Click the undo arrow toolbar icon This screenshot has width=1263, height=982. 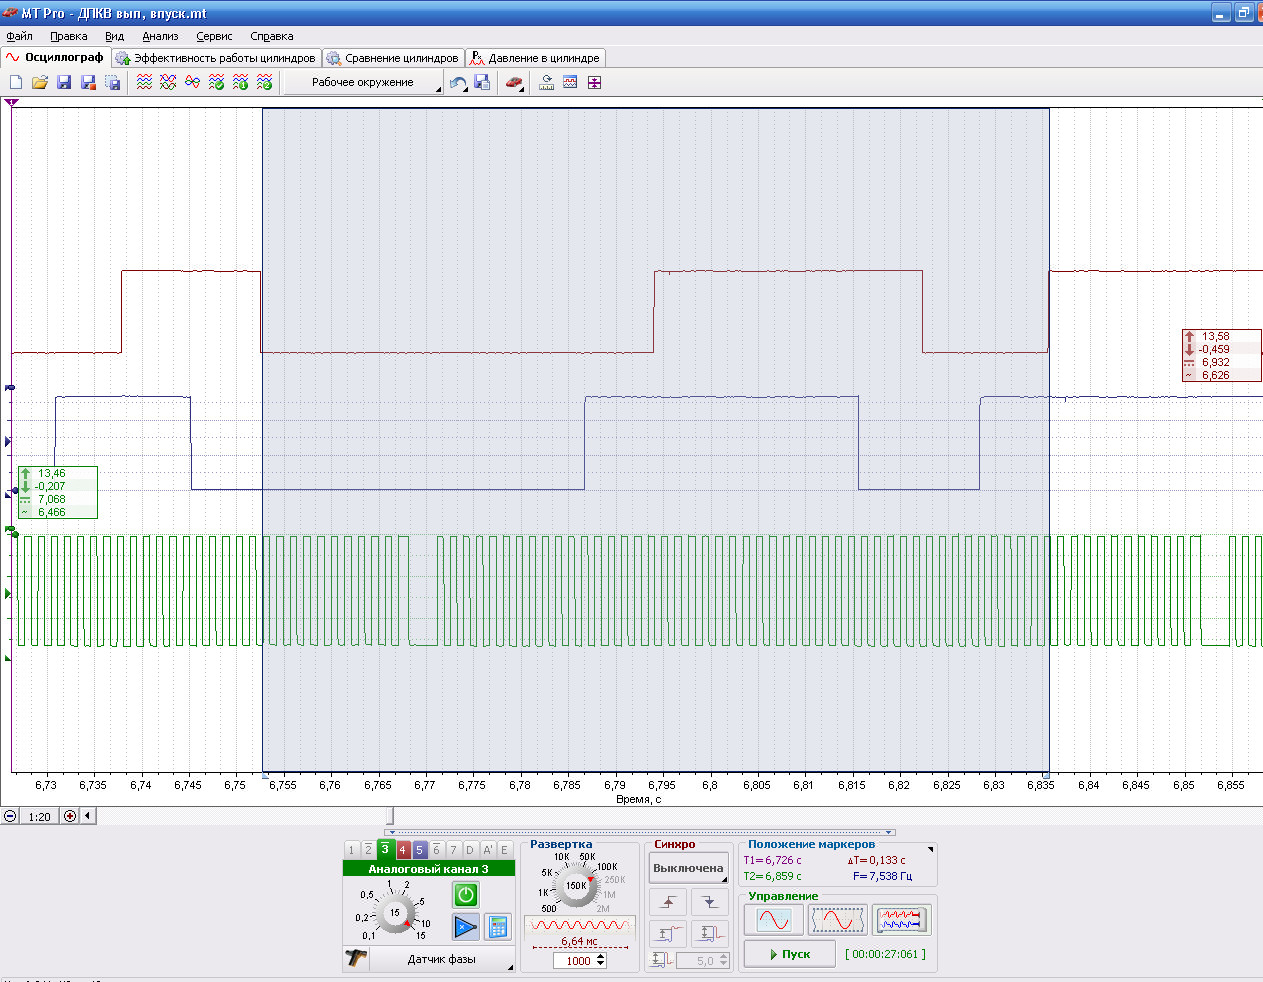point(458,83)
